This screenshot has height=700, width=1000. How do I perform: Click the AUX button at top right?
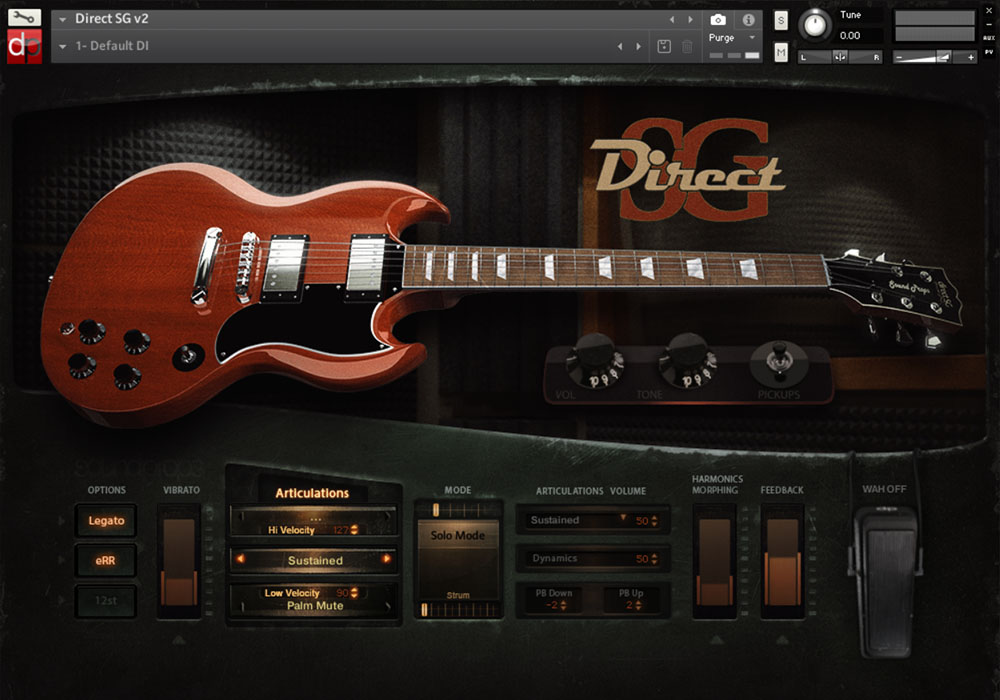click(989, 38)
